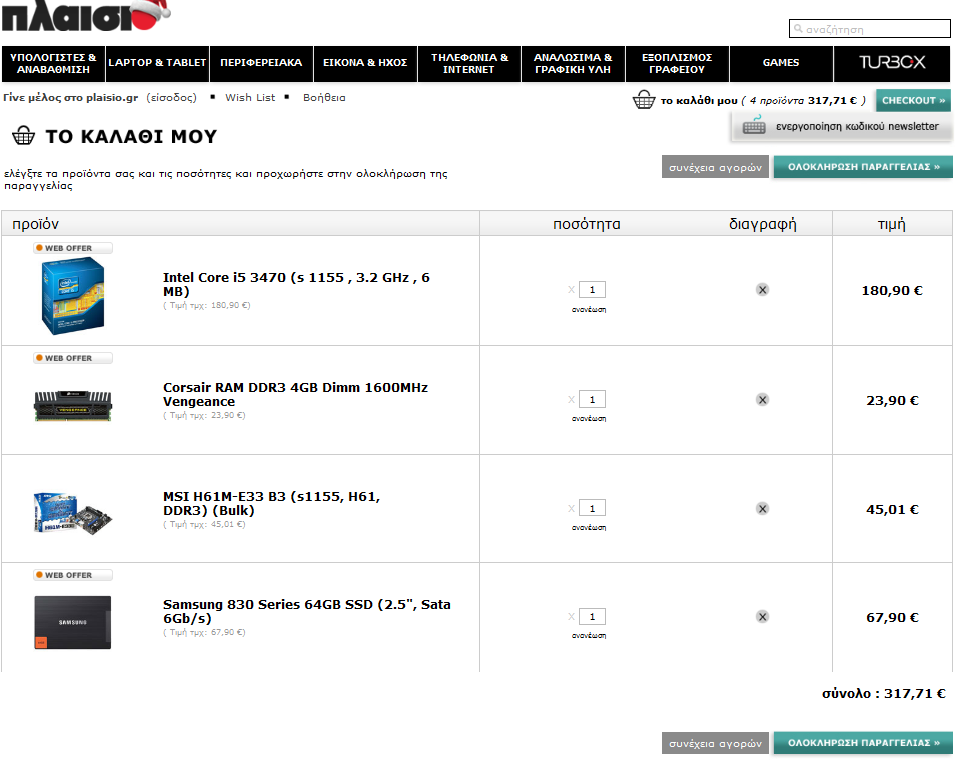The width and height of the screenshot is (967, 765).
Task: Click ενεργοποίηση κωδικού newsletter button
Action: [x=842, y=126]
